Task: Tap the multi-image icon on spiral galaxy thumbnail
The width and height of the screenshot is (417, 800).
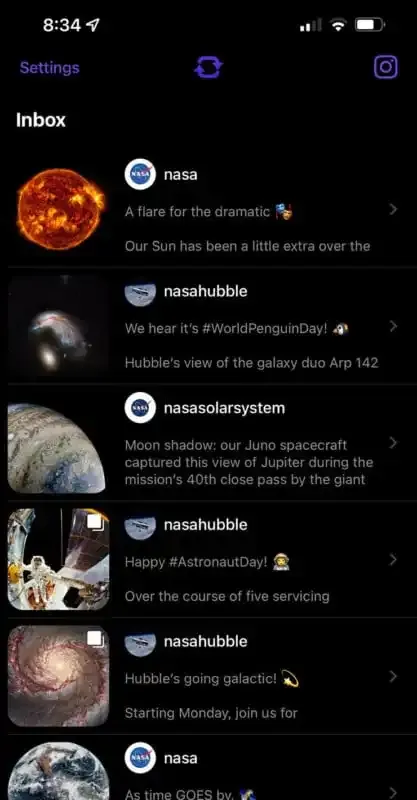Action: pos(95,638)
